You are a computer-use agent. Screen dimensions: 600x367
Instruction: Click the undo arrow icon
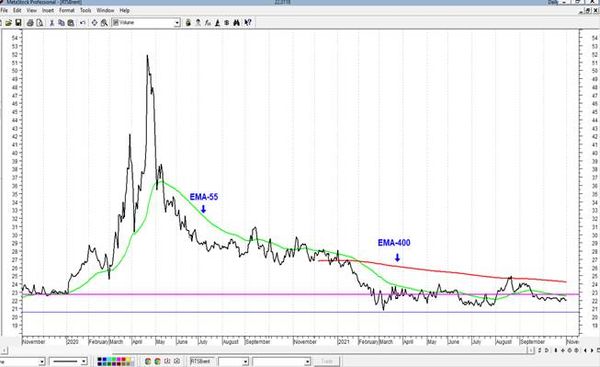pyautogui.click(x=83, y=23)
